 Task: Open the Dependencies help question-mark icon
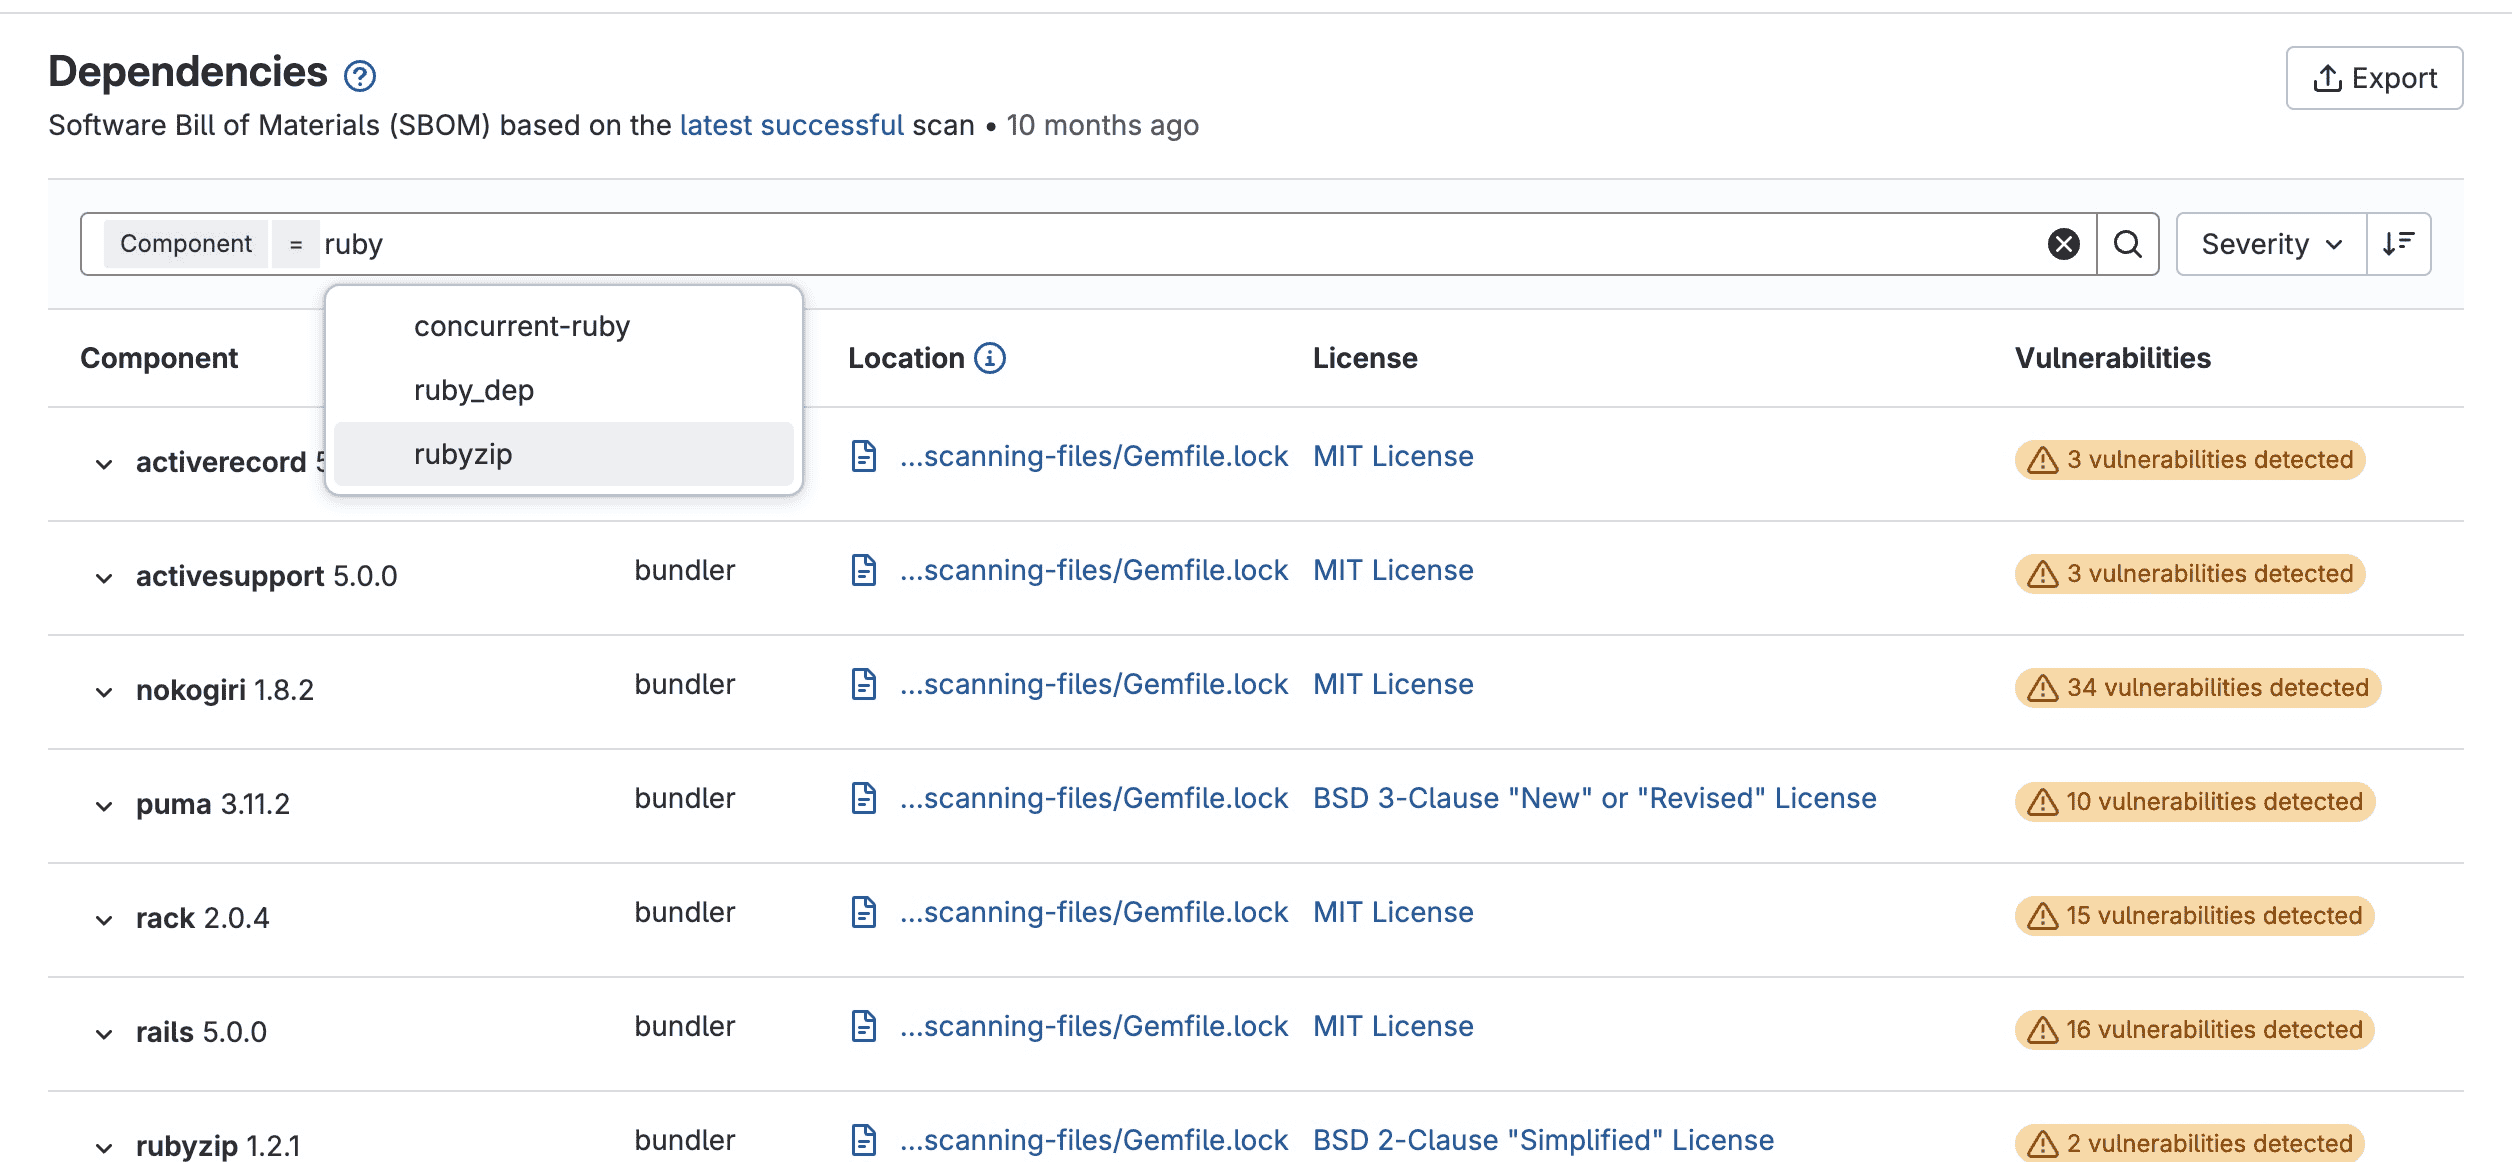click(359, 75)
